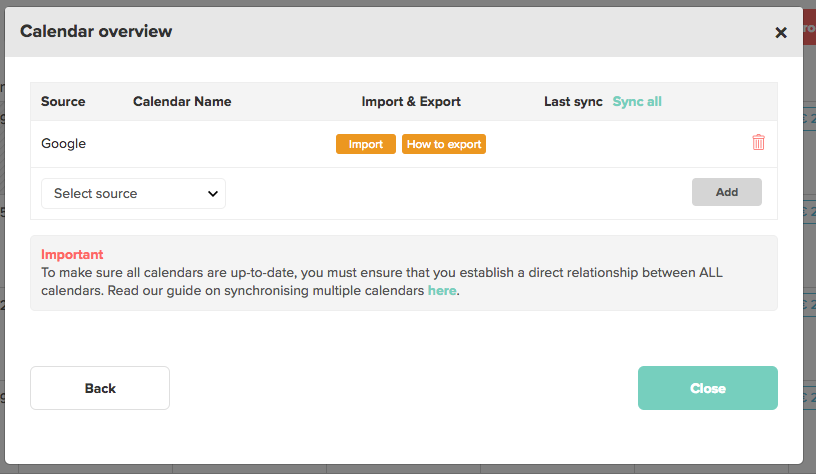Screen dimensions: 816x474
Task: Select the Google source row text
Action: tap(63, 144)
